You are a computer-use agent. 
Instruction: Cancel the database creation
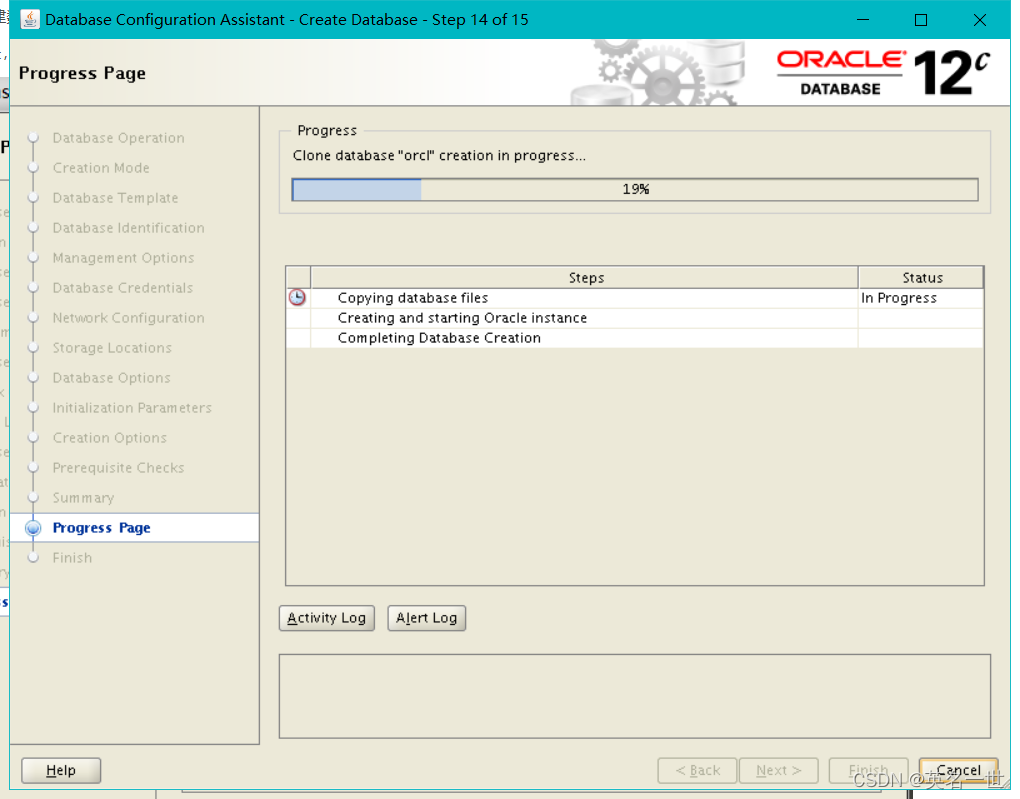(958, 770)
